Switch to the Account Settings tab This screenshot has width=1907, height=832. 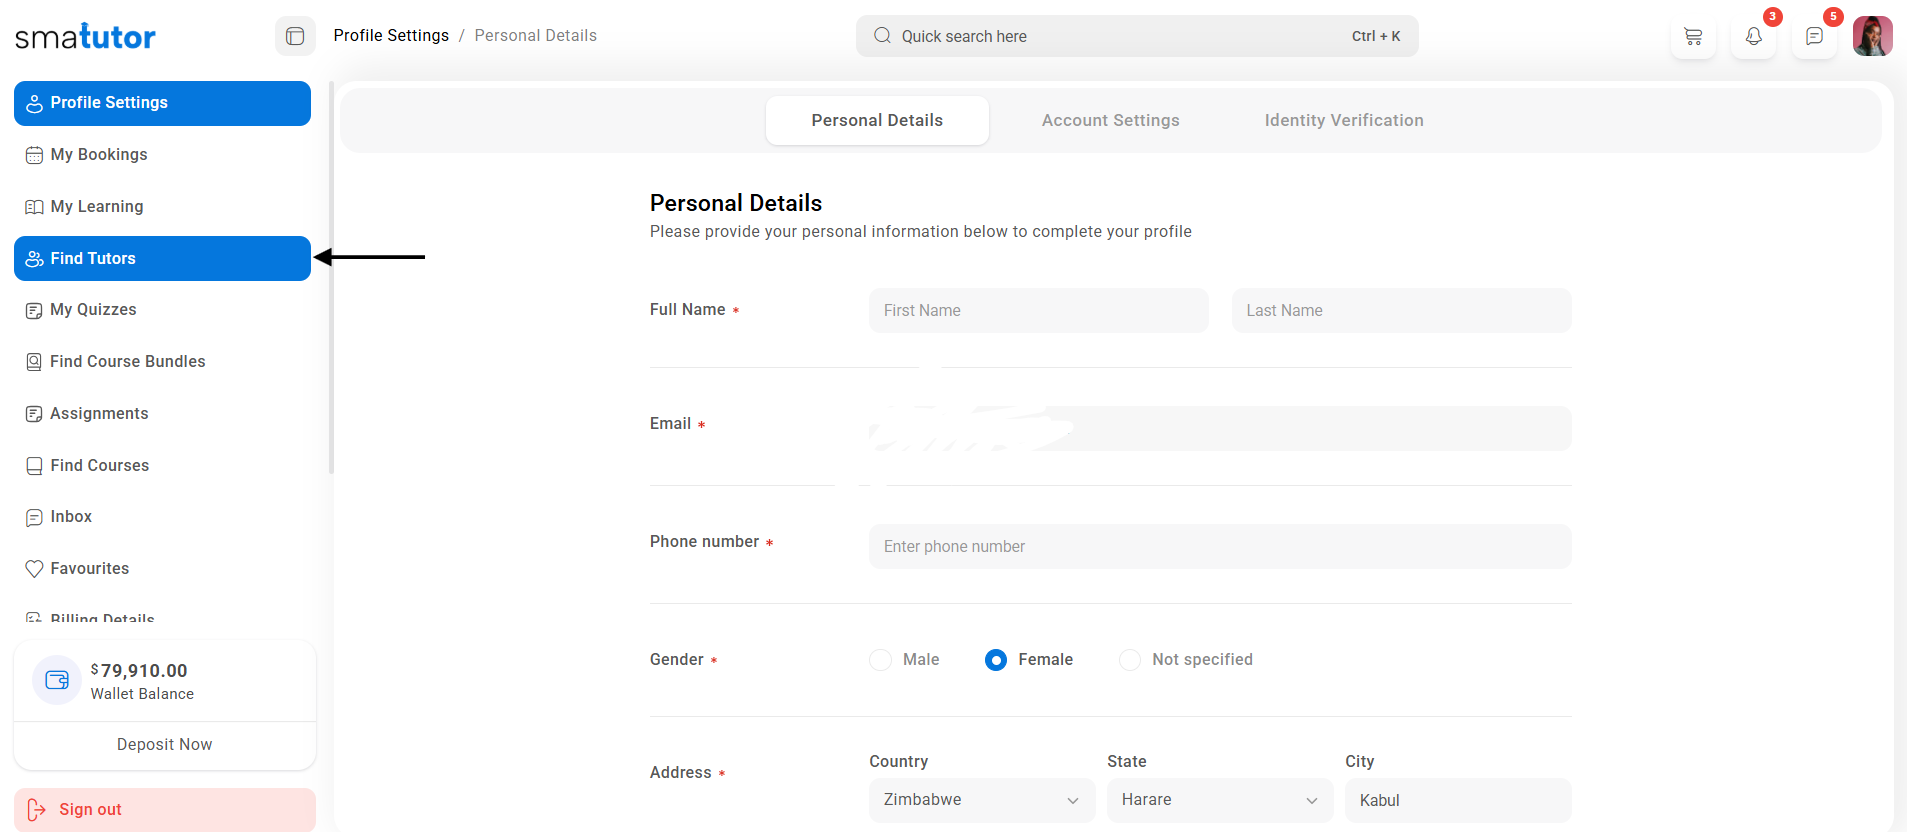(x=1110, y=120)
